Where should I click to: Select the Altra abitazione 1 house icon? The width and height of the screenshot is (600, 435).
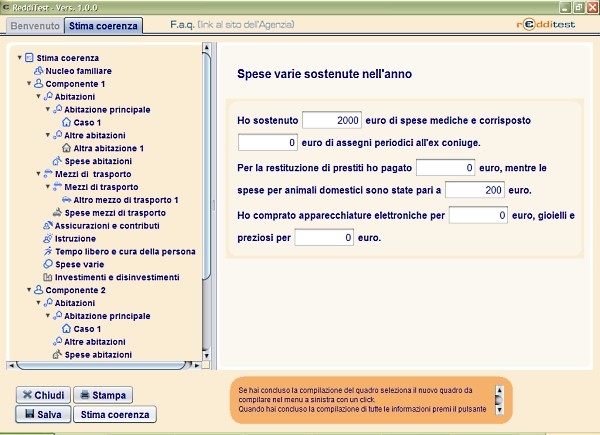click(67, 148)
